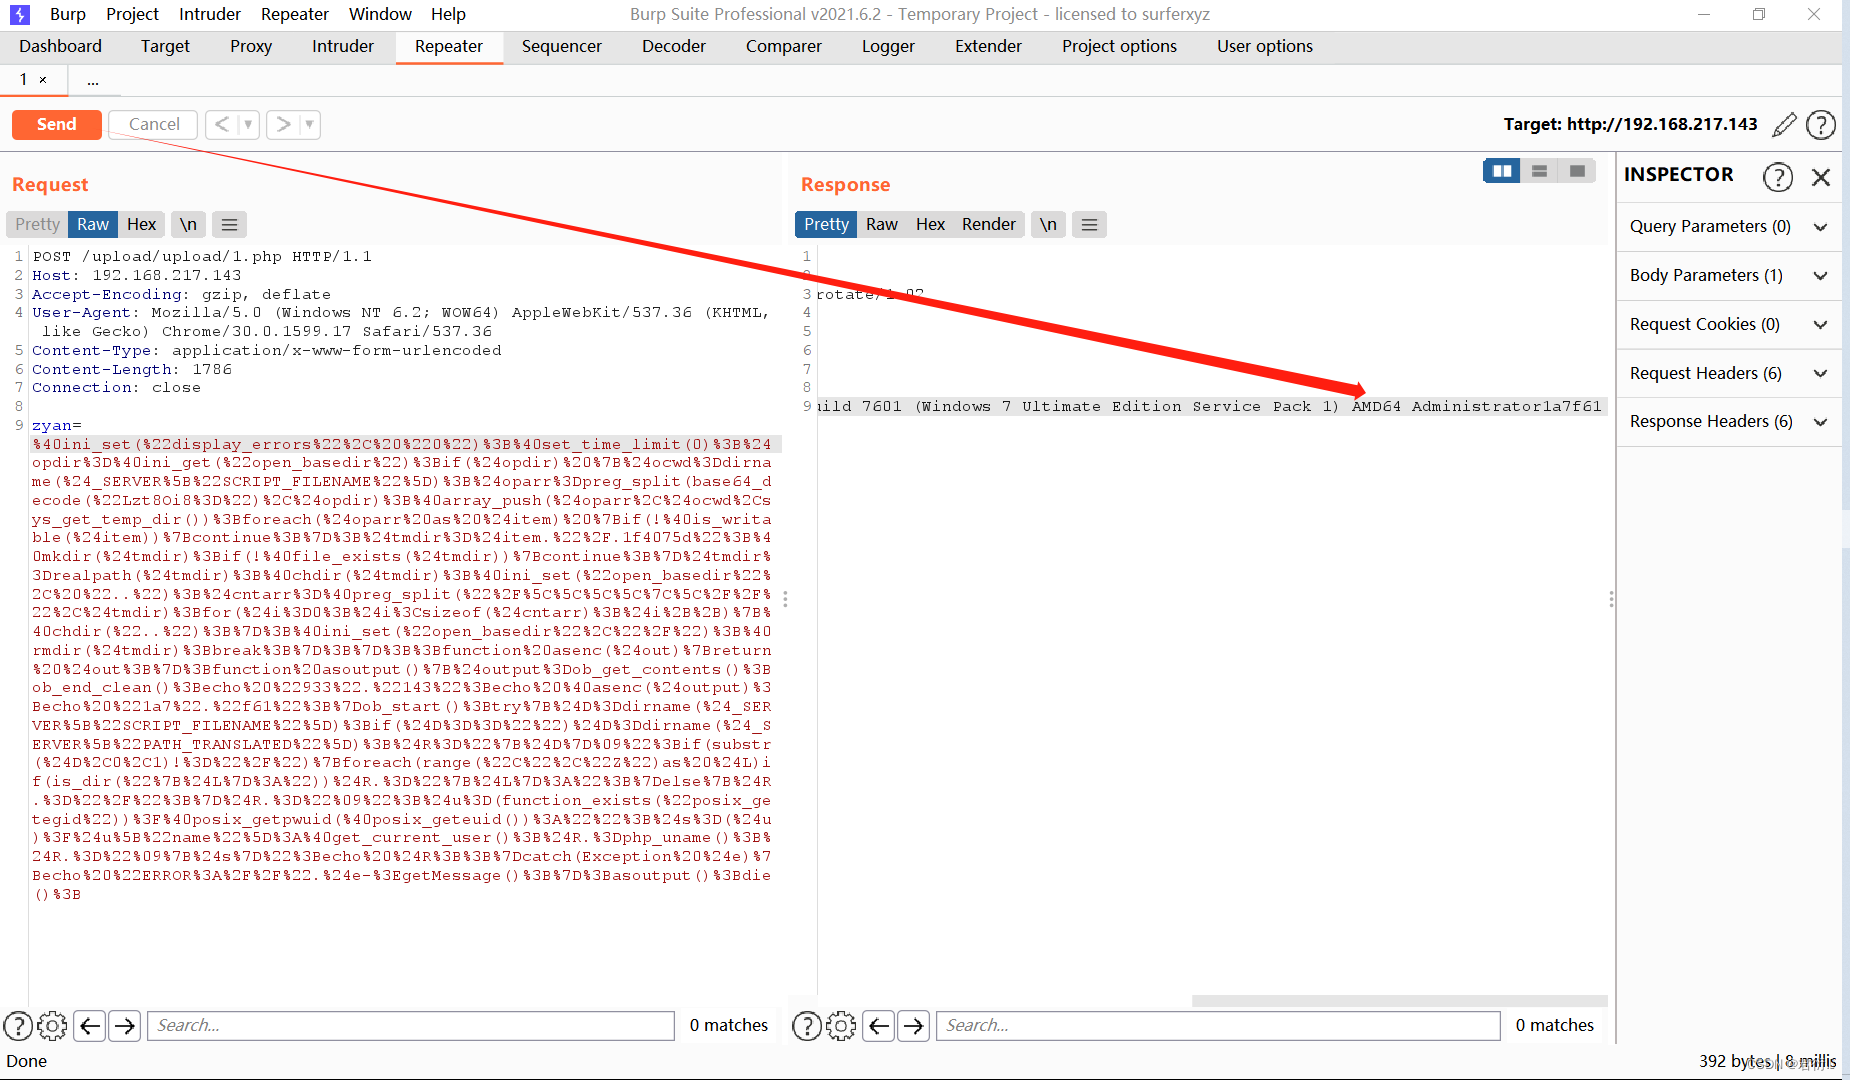Close the Inspector panel
The image size is (1850, 1080).
click(1821, 177)
